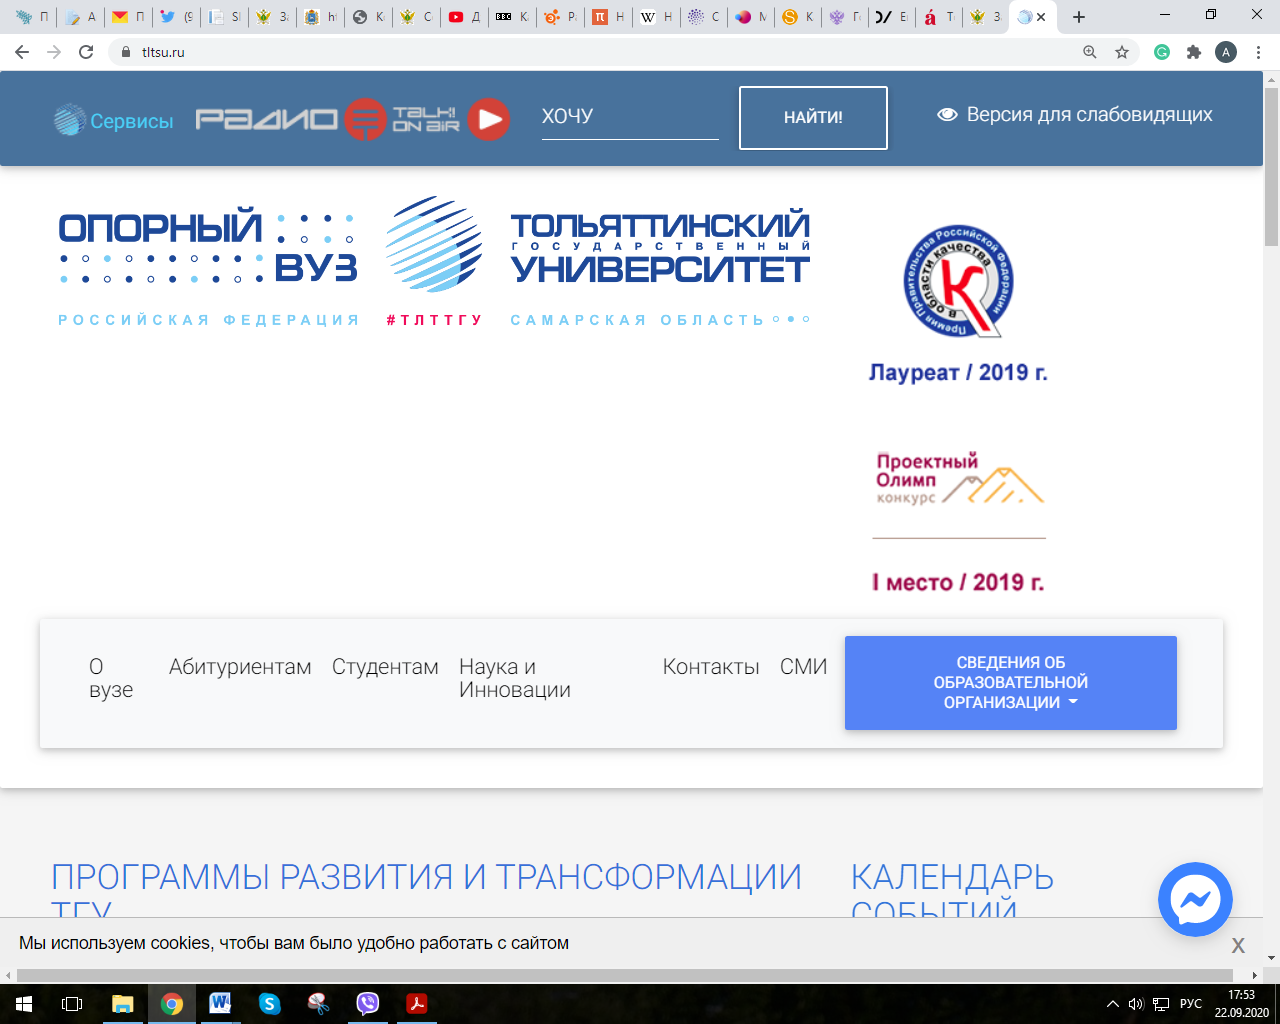Start the radio with the red play button
Viewport: 1280px width, 1024px height.
click(489, 120)
